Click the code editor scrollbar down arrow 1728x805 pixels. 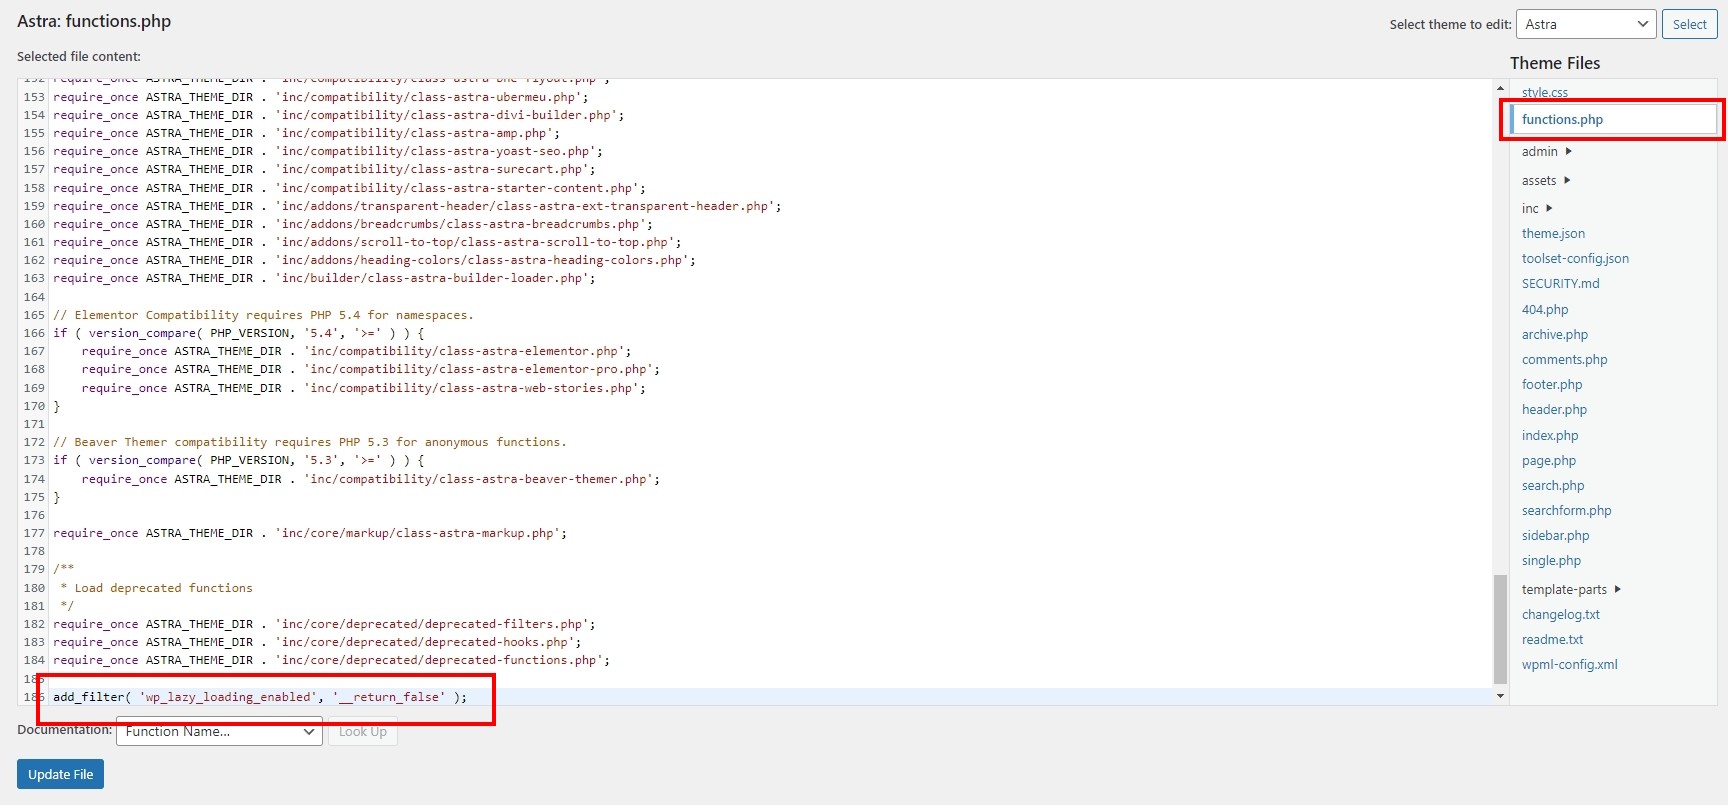(1500, 696)
